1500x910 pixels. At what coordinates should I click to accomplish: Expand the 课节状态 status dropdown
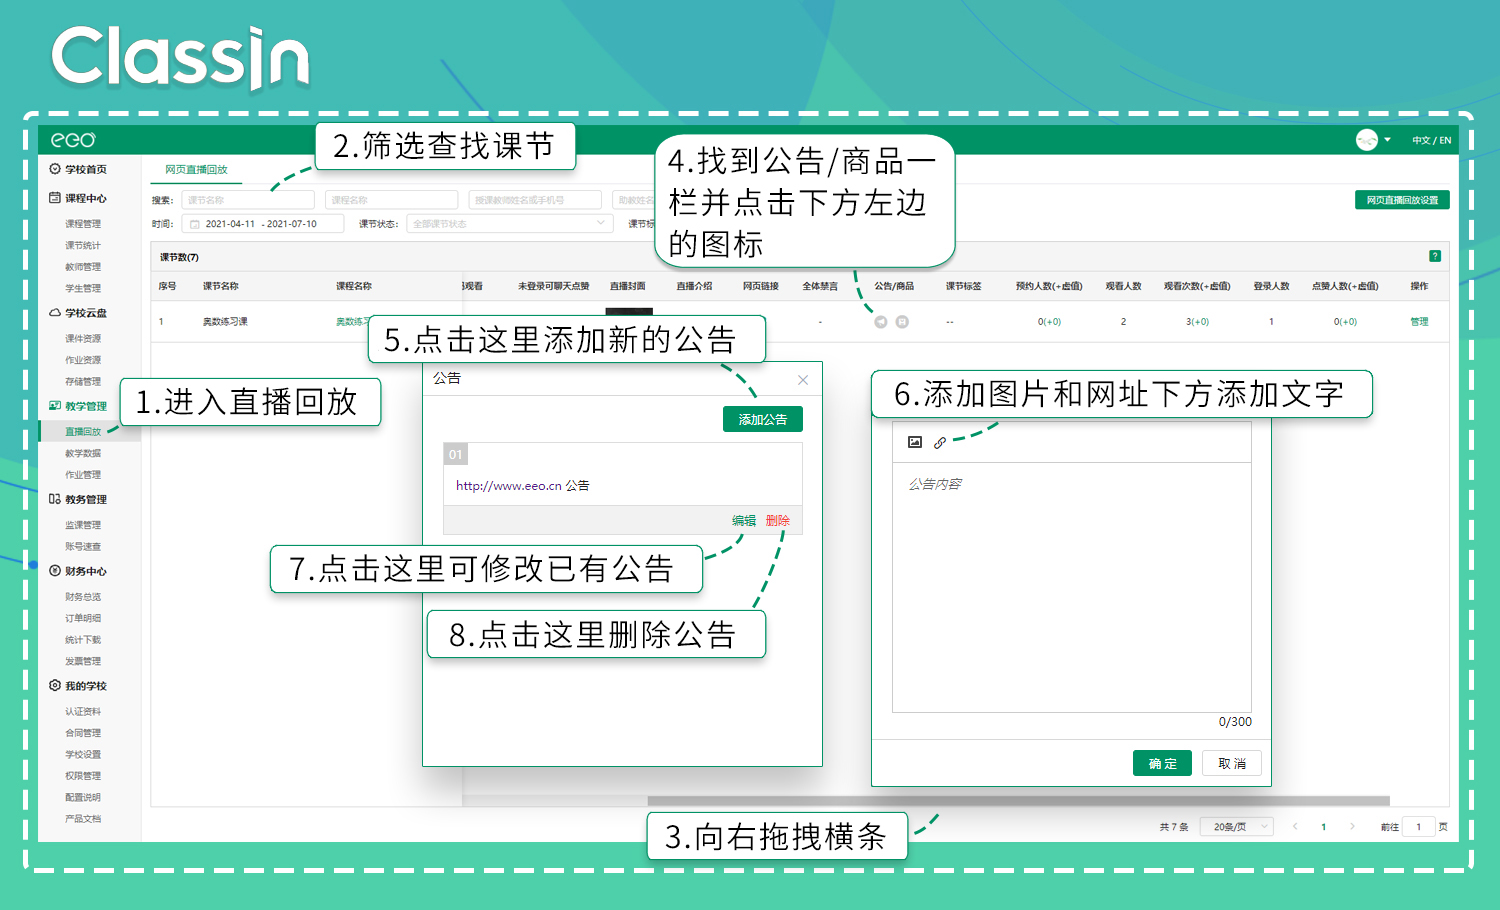point(510,224)
